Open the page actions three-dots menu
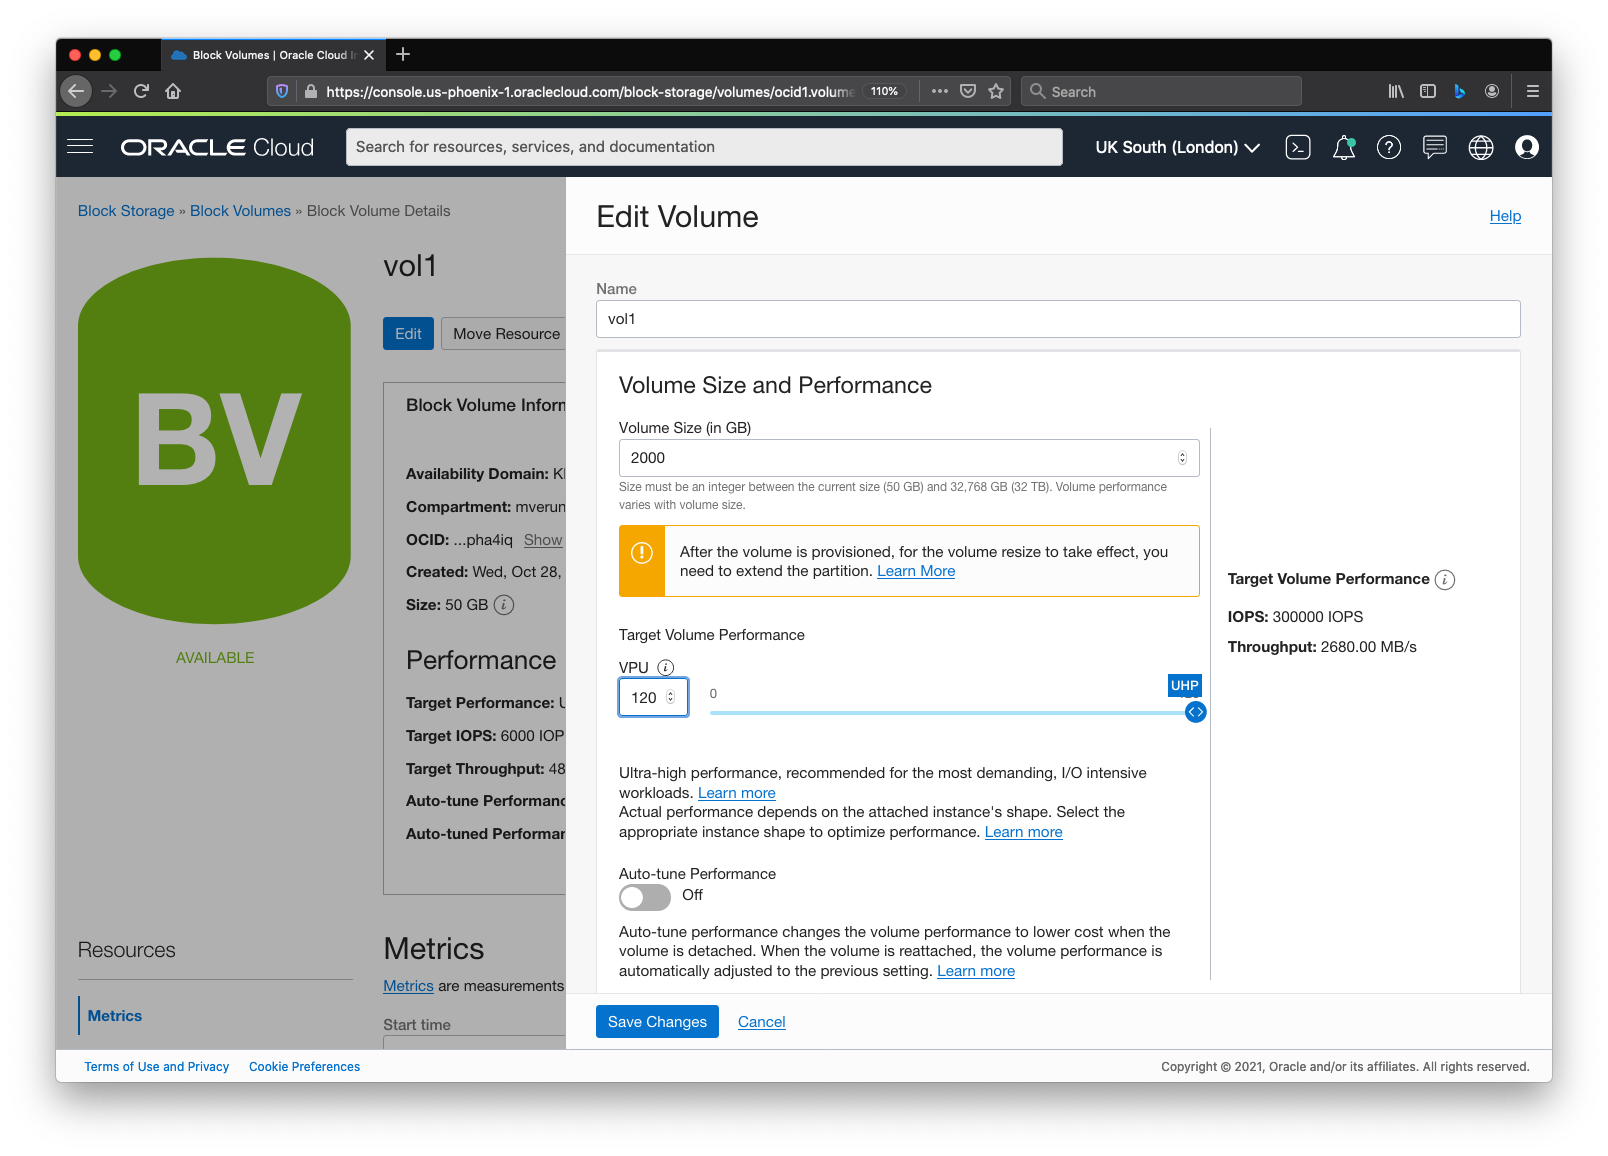 (939, 91)
